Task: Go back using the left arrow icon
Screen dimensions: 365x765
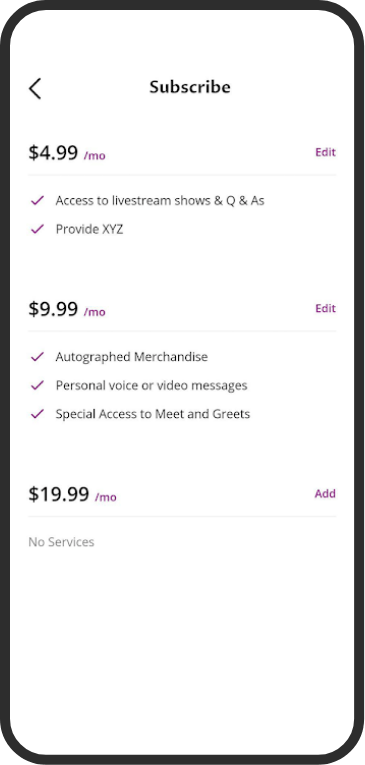Action: (x=35, y=88)
